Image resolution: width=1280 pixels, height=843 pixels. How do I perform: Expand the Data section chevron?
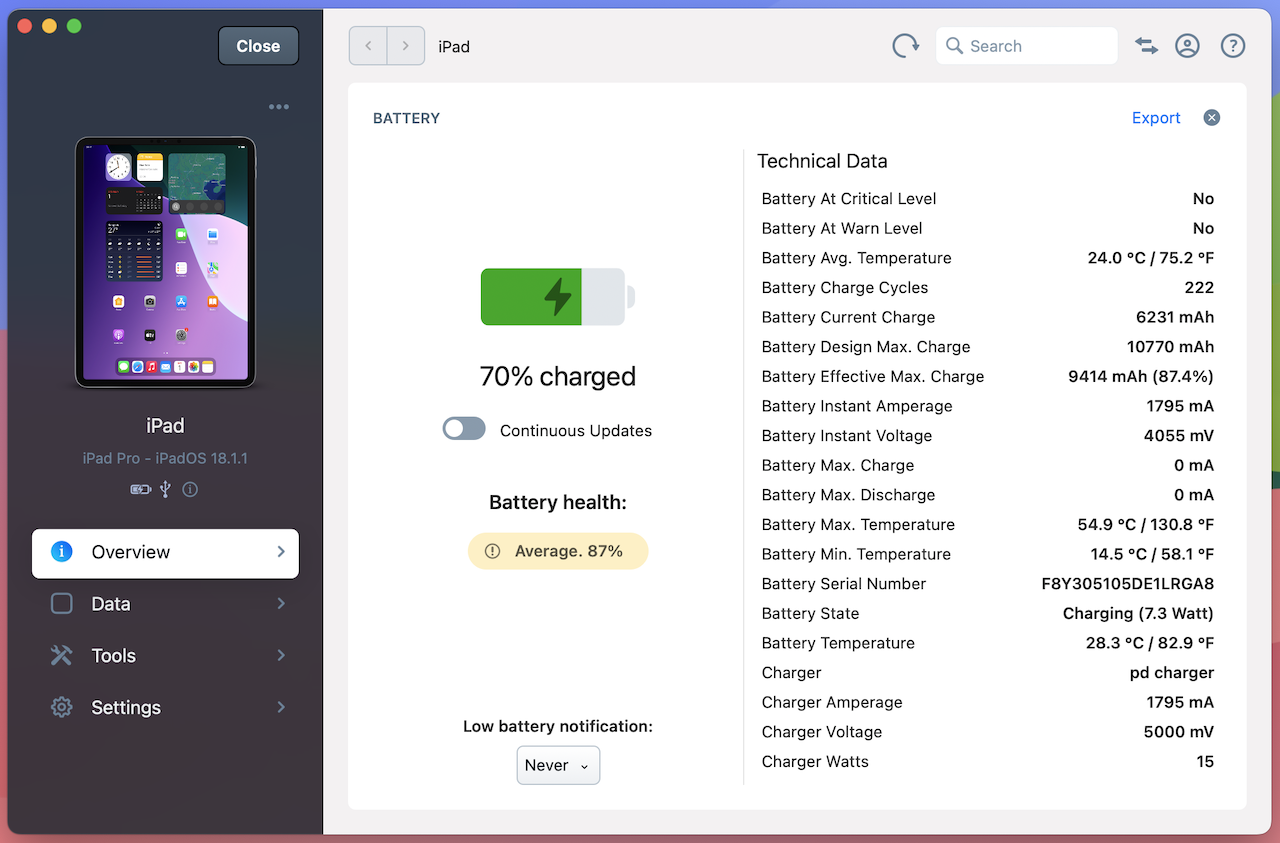click(x=281, y=604)
